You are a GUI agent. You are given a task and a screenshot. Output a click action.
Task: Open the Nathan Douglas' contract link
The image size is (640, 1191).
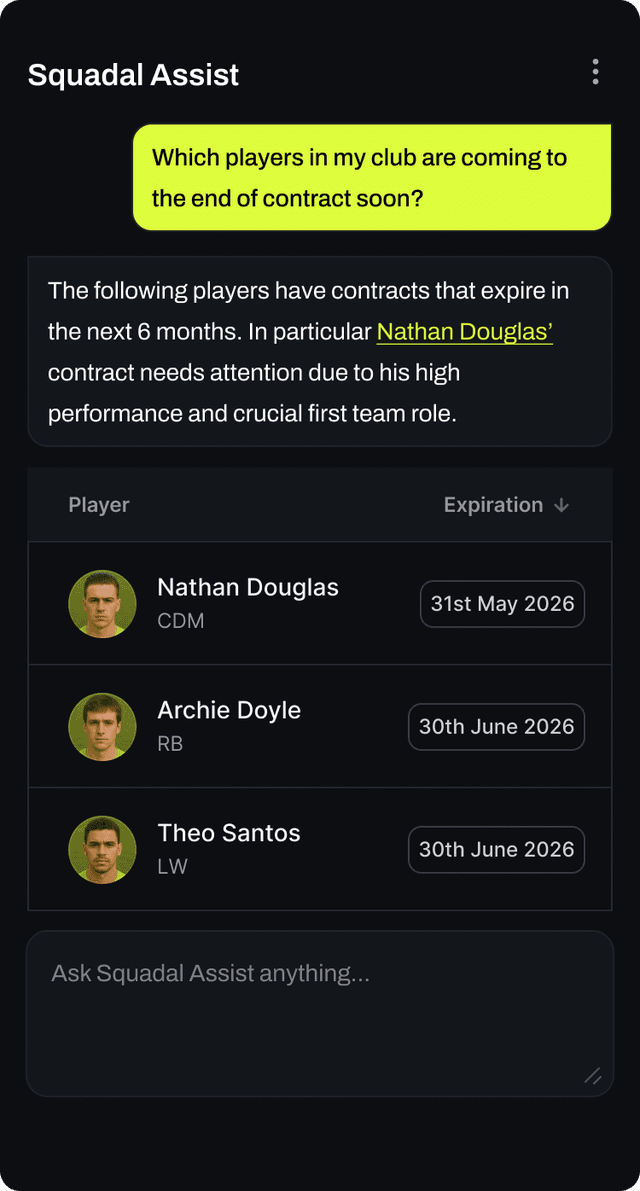pos(464,331)
